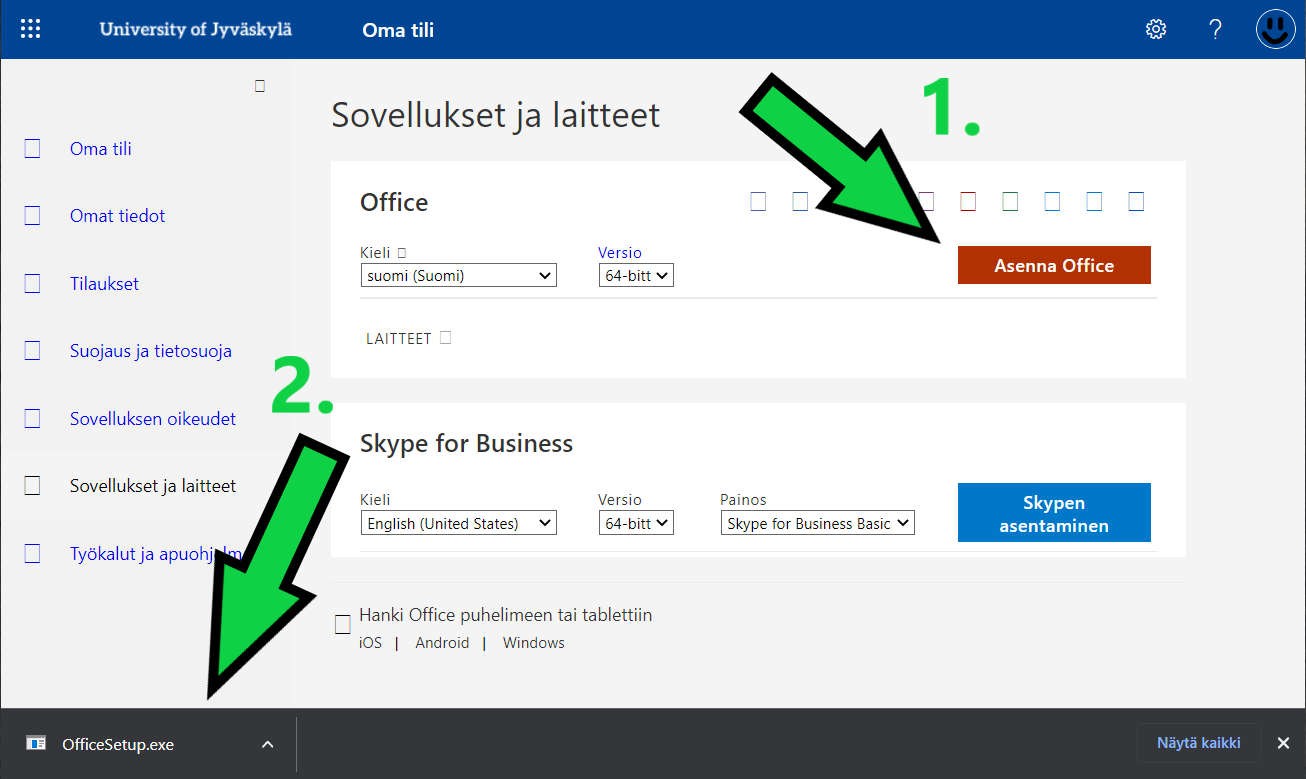The image size is (1306, 779).
Task: Close the downloads bar with X
Action: click(x=1283, y=743)
